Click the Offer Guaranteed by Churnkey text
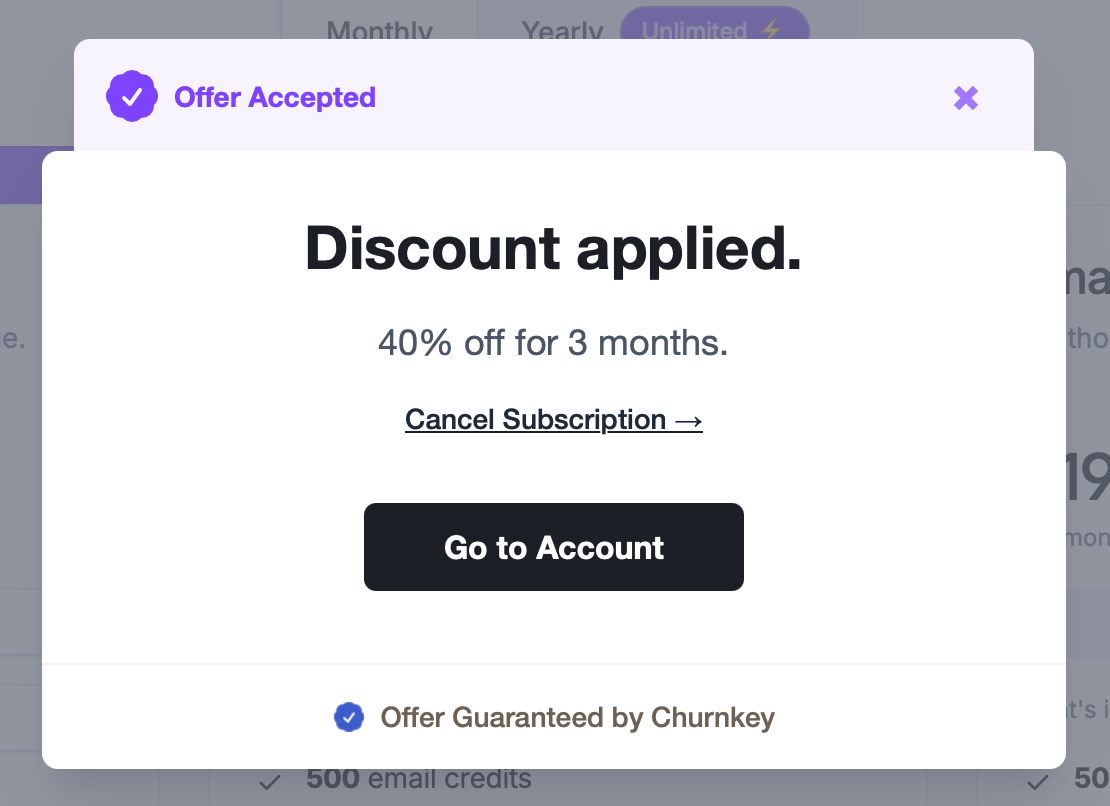 577,717
